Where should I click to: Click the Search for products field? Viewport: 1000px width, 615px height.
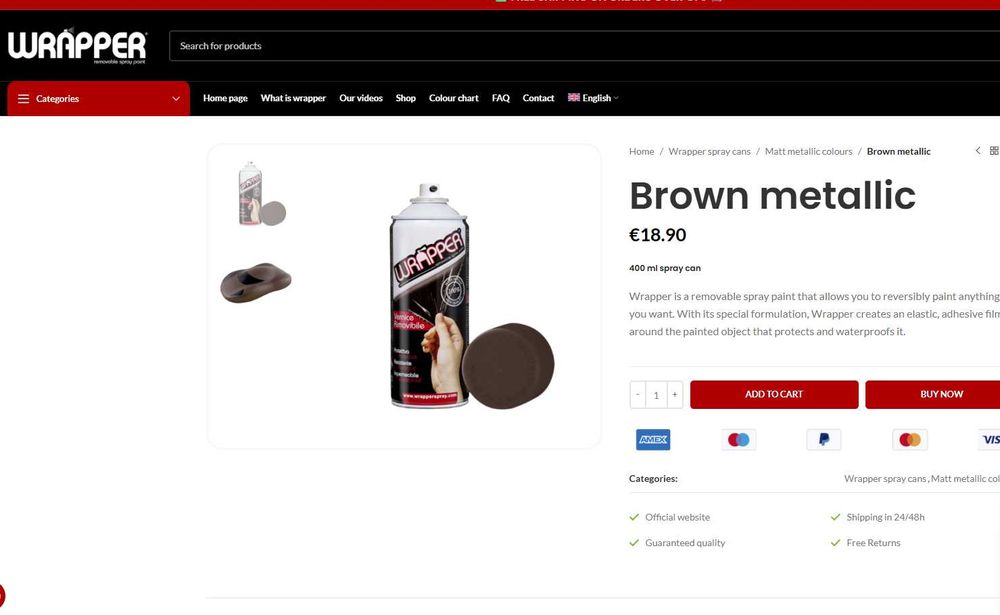click(x=584, y=46)
